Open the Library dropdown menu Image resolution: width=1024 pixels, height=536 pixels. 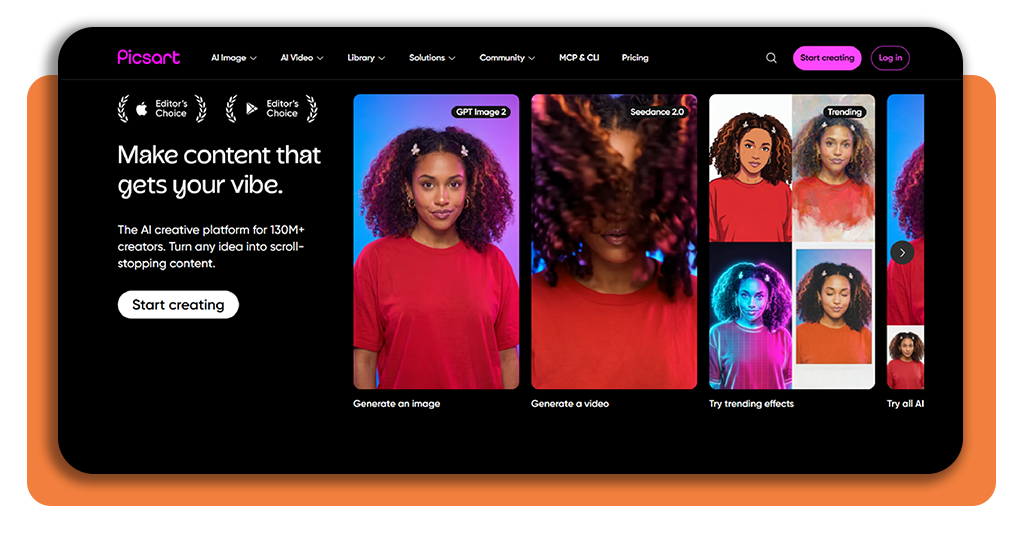366,57
